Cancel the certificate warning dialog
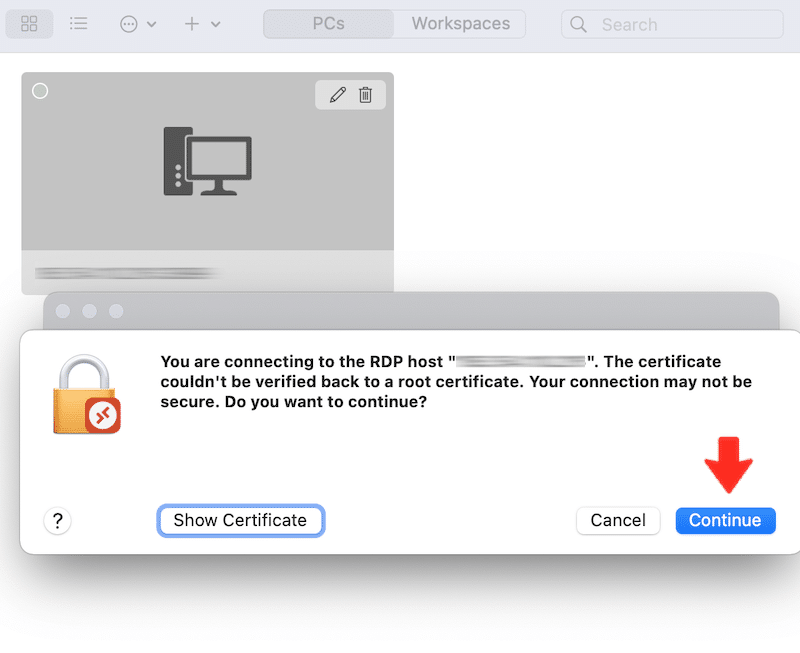Screen dimensions: 800x653 618,520
